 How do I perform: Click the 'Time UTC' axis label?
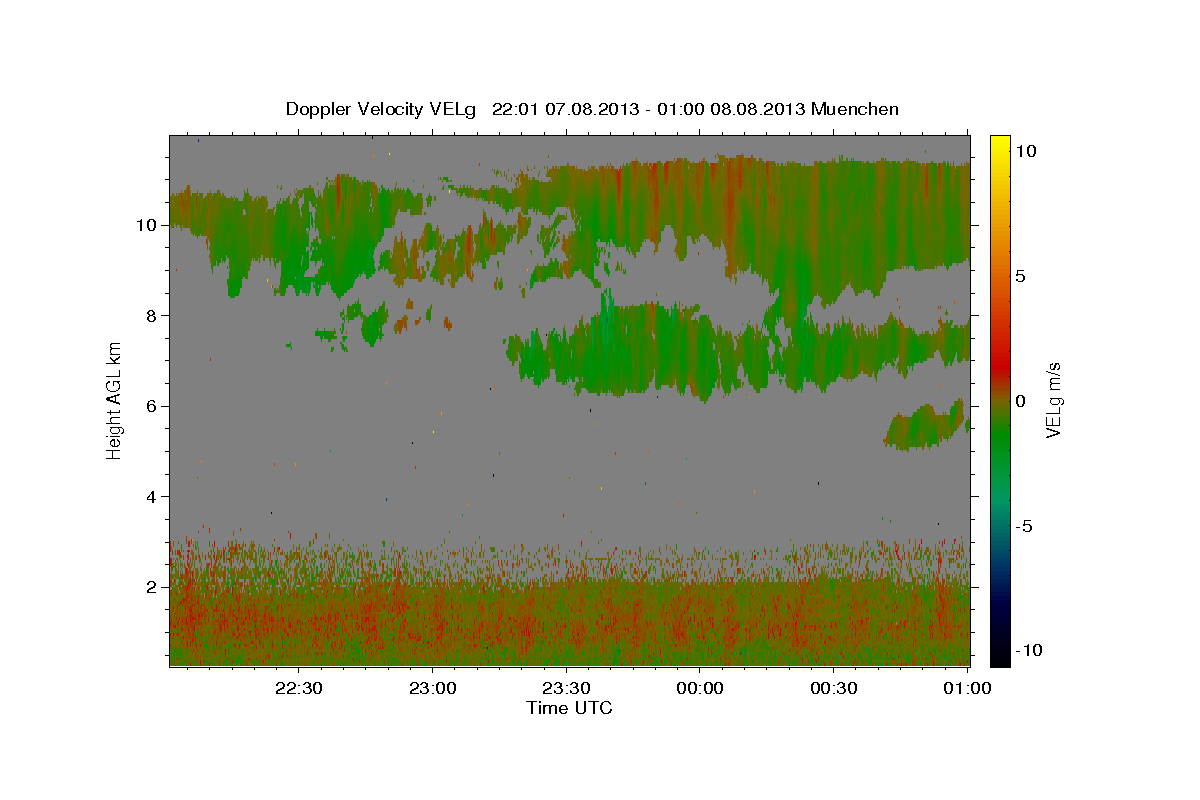[x=569, y=708]
